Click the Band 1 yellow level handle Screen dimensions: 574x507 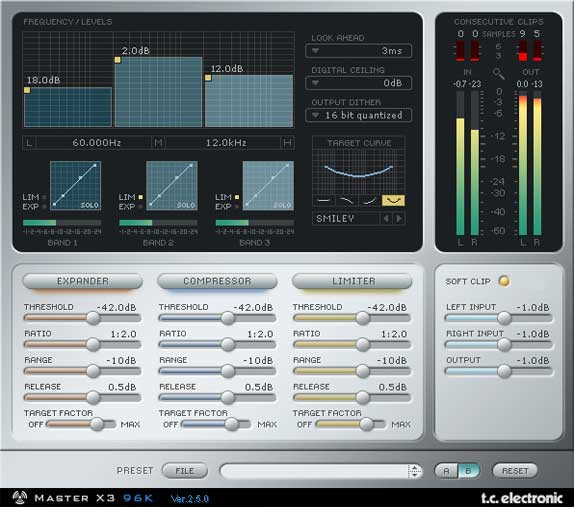pyautogui.click(x=27, y=90)
